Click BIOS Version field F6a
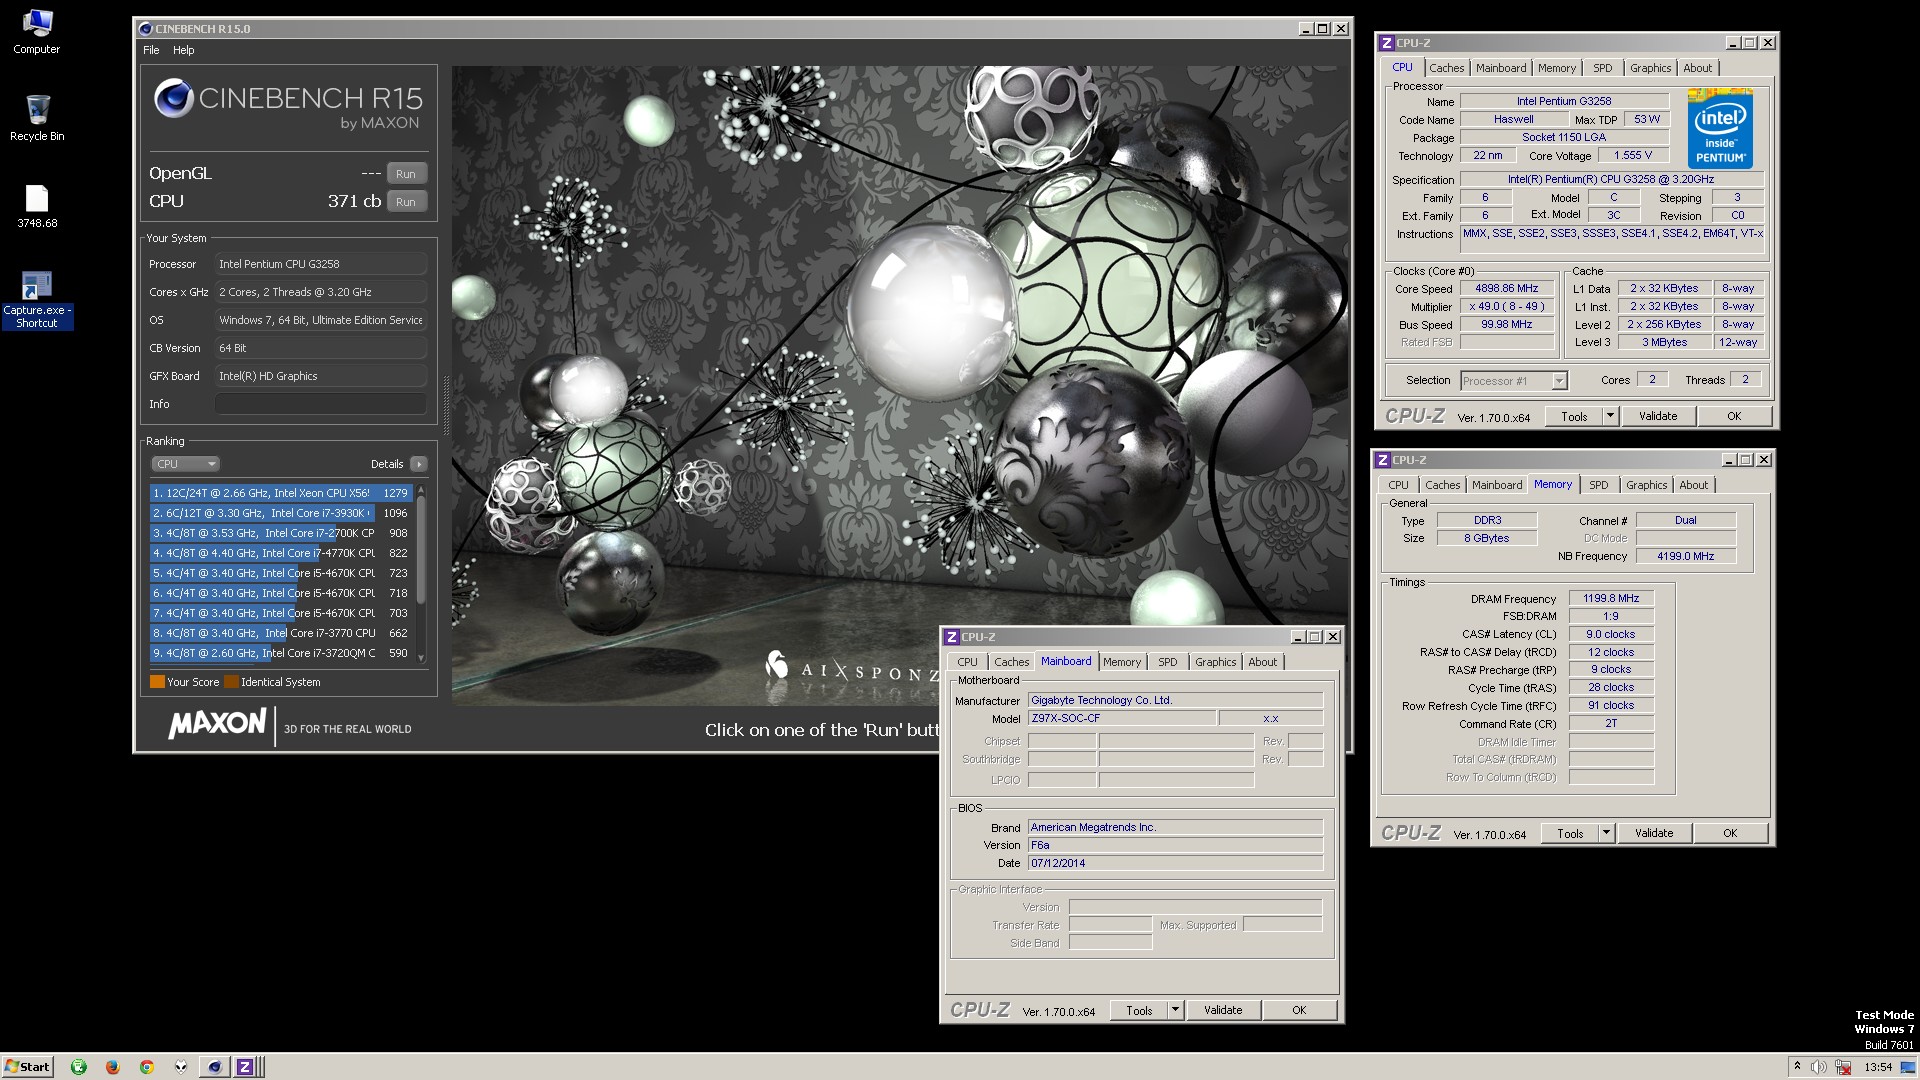The width and height of the screenshot is (1920, 1080). click(1175, 845)
